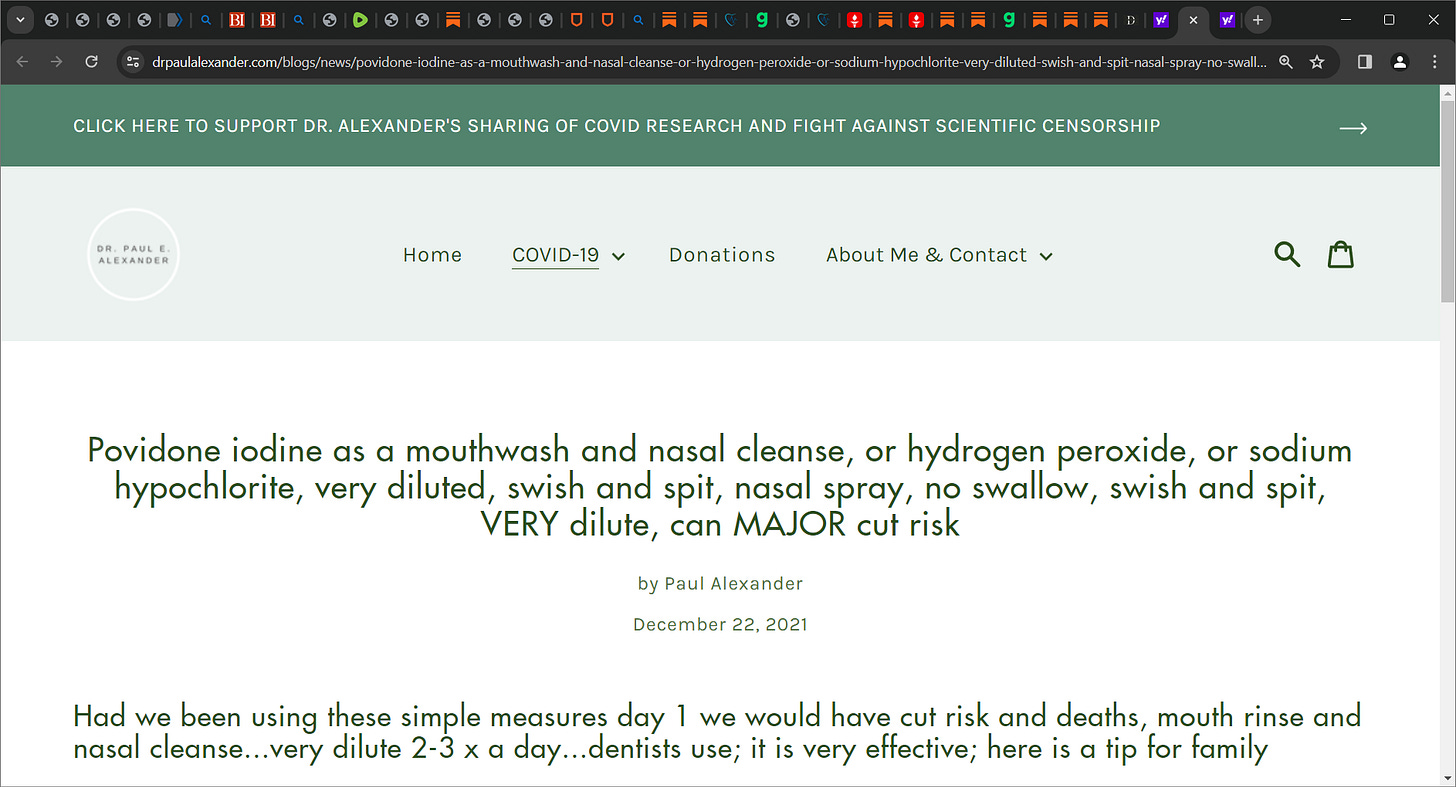
Task: Click the Povidone iodine article headline
Action: pyautogui.click(x=720, y=487)
